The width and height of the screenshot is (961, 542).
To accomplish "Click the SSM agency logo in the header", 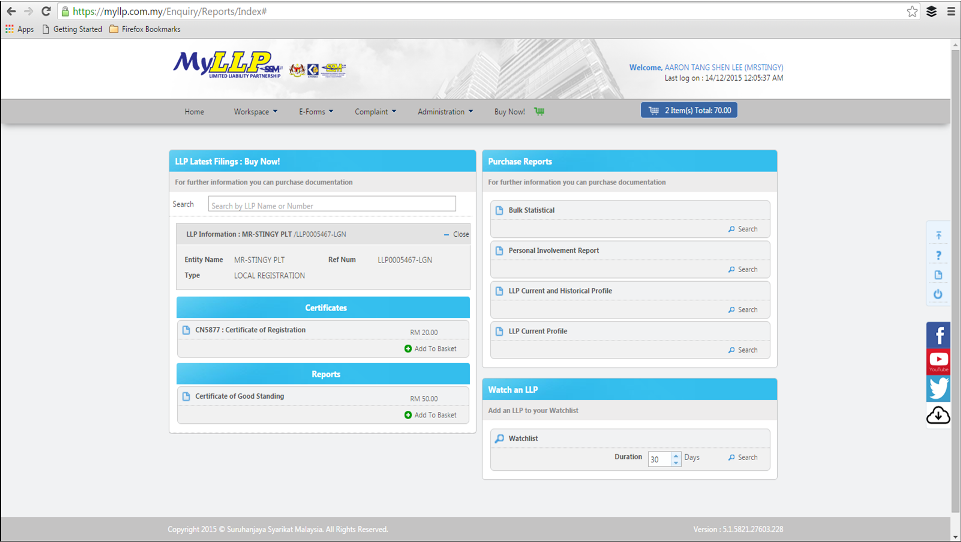I will 334,70.
